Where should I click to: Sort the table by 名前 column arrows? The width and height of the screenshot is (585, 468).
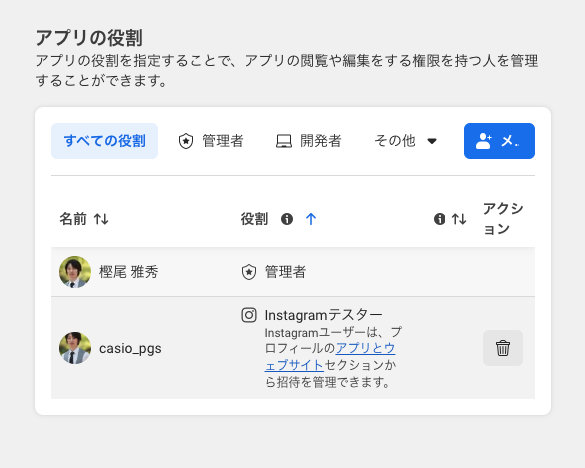click(x=101, y=219)
